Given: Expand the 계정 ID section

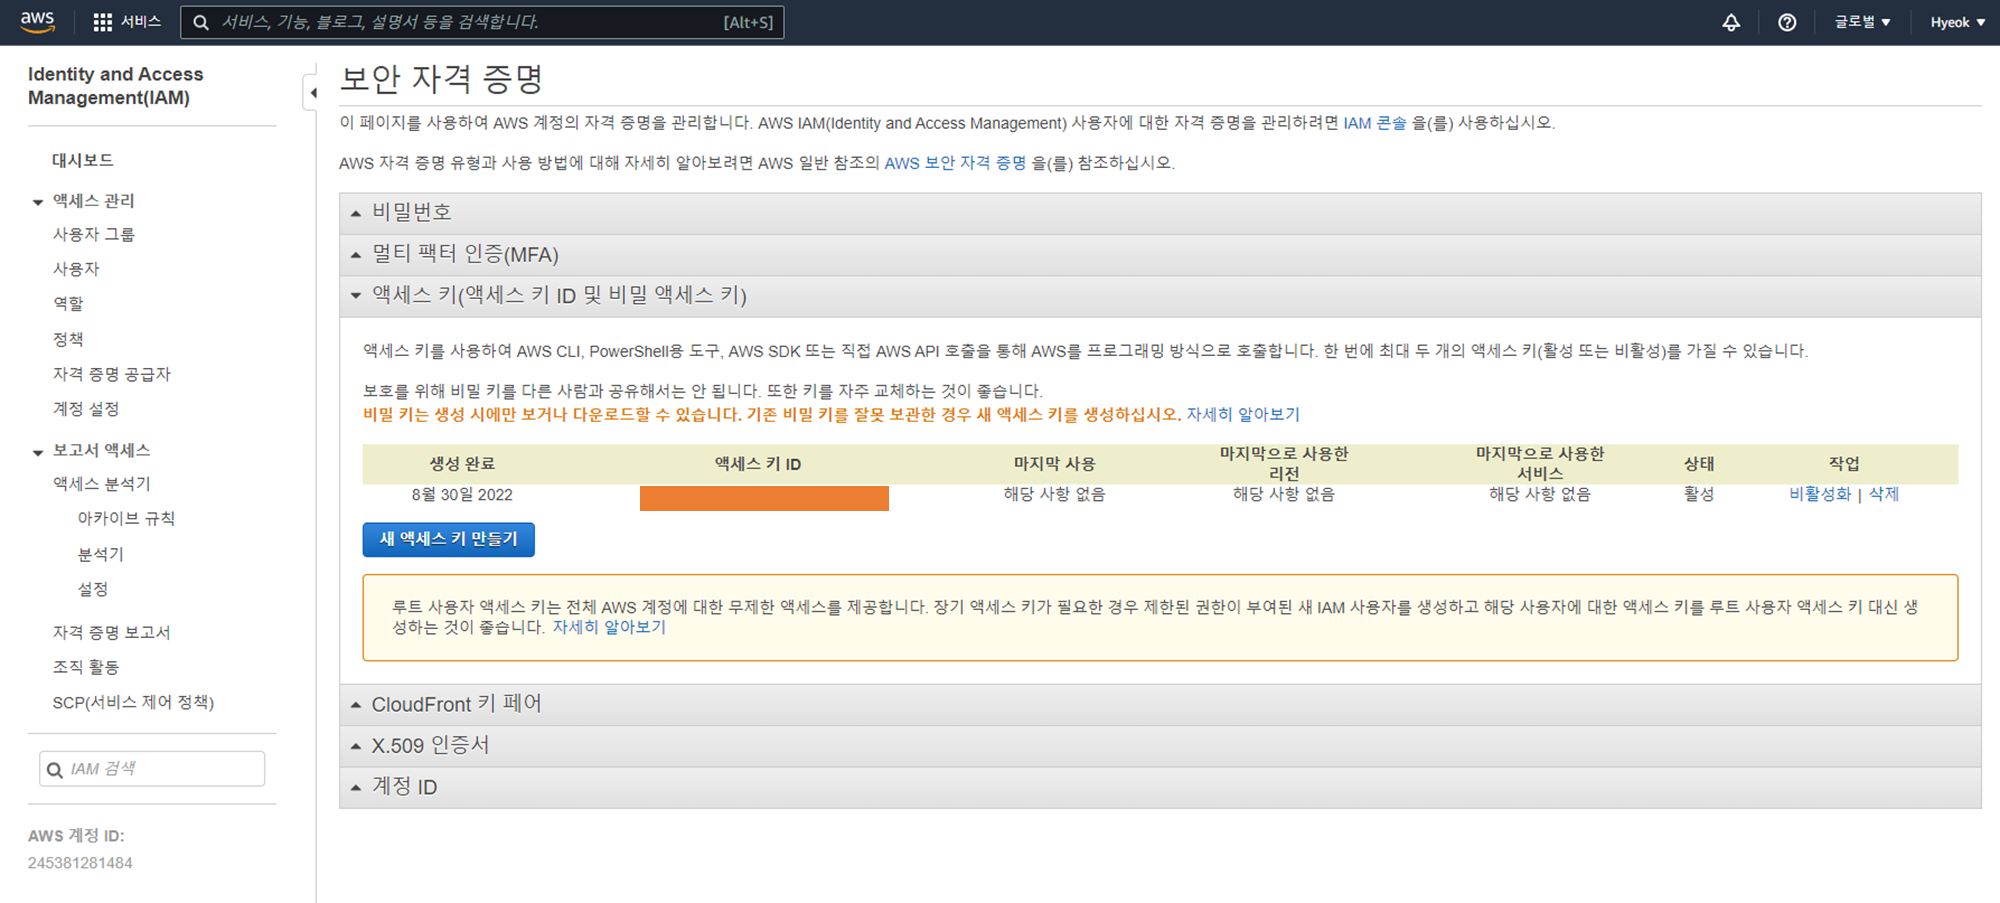Looking at the screenshot, I should pyautogui.click(x=1160, y=787).
